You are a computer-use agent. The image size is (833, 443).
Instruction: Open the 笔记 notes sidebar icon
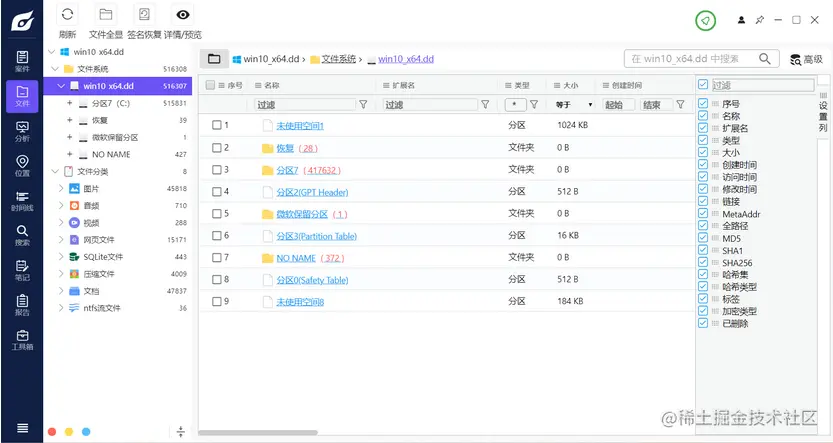click(22, 270)
